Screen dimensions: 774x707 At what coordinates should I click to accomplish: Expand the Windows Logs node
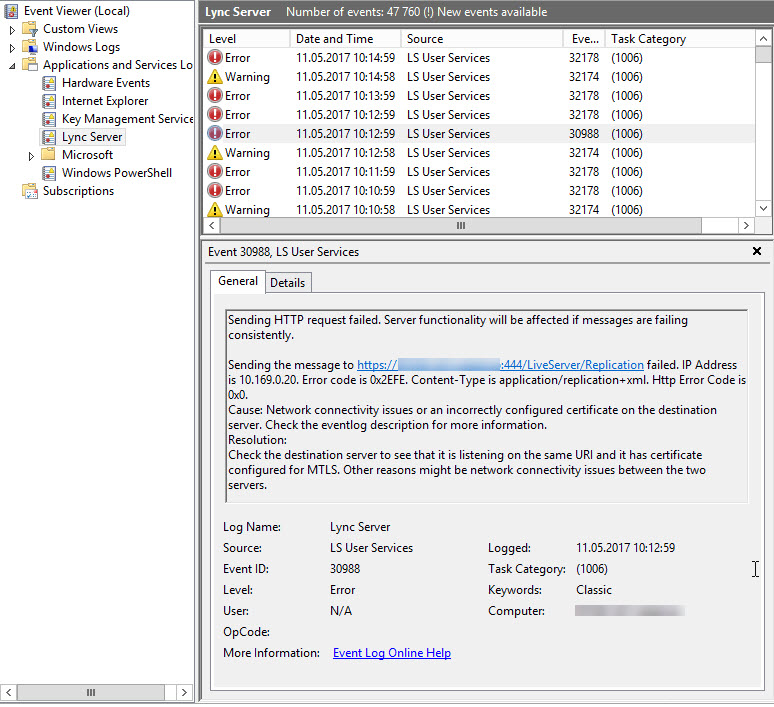pyautogui.click(x=12, y=48)
